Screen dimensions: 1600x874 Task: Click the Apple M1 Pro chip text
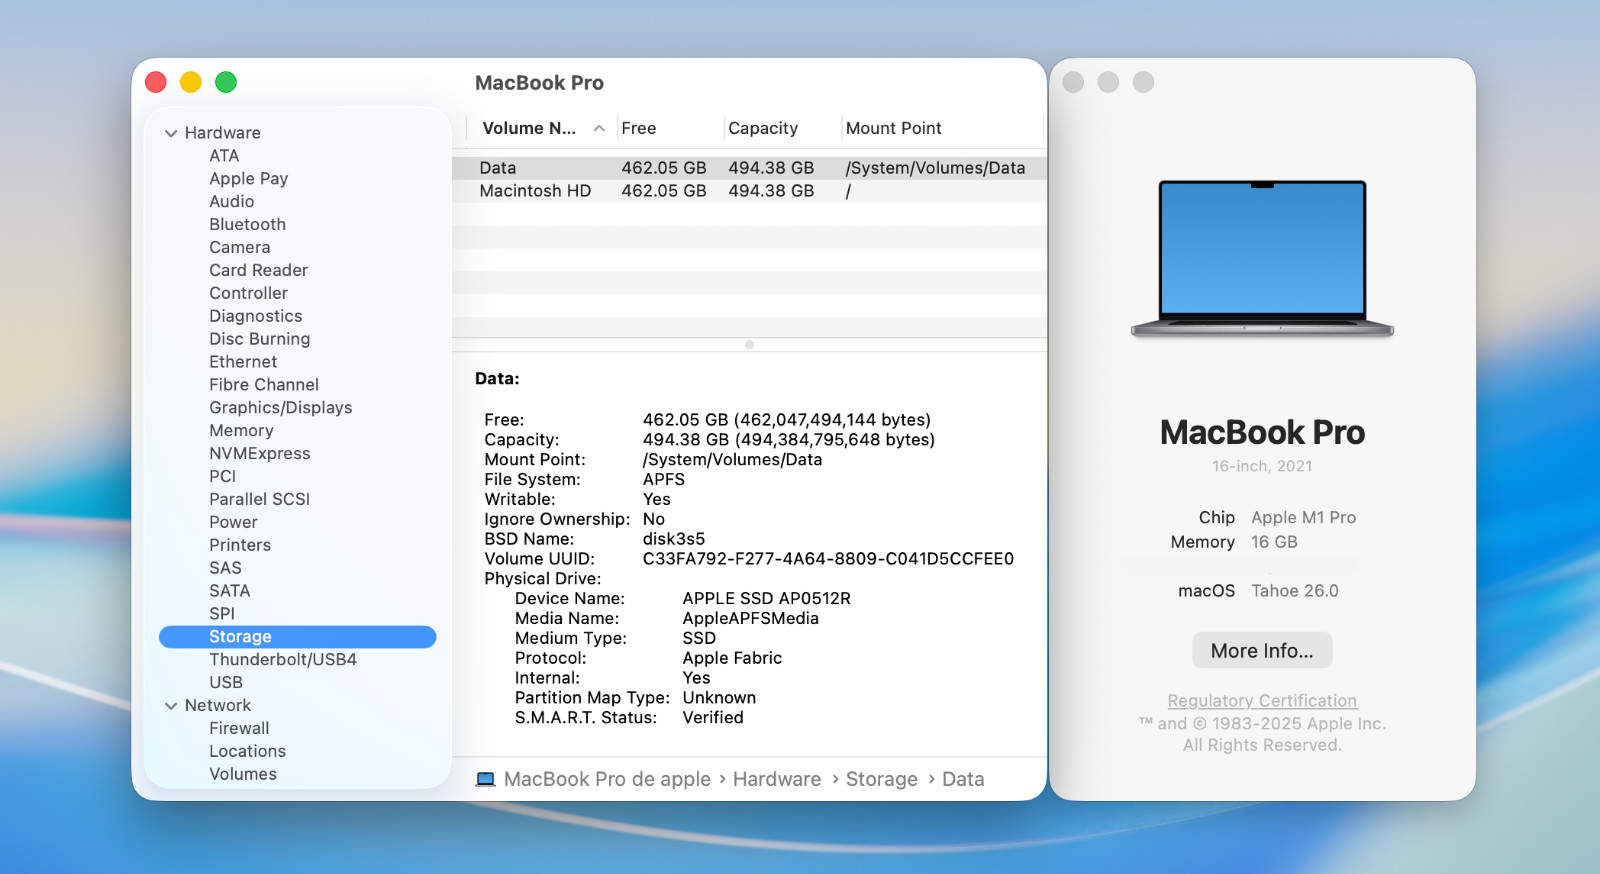click(x=1303, y=518)
